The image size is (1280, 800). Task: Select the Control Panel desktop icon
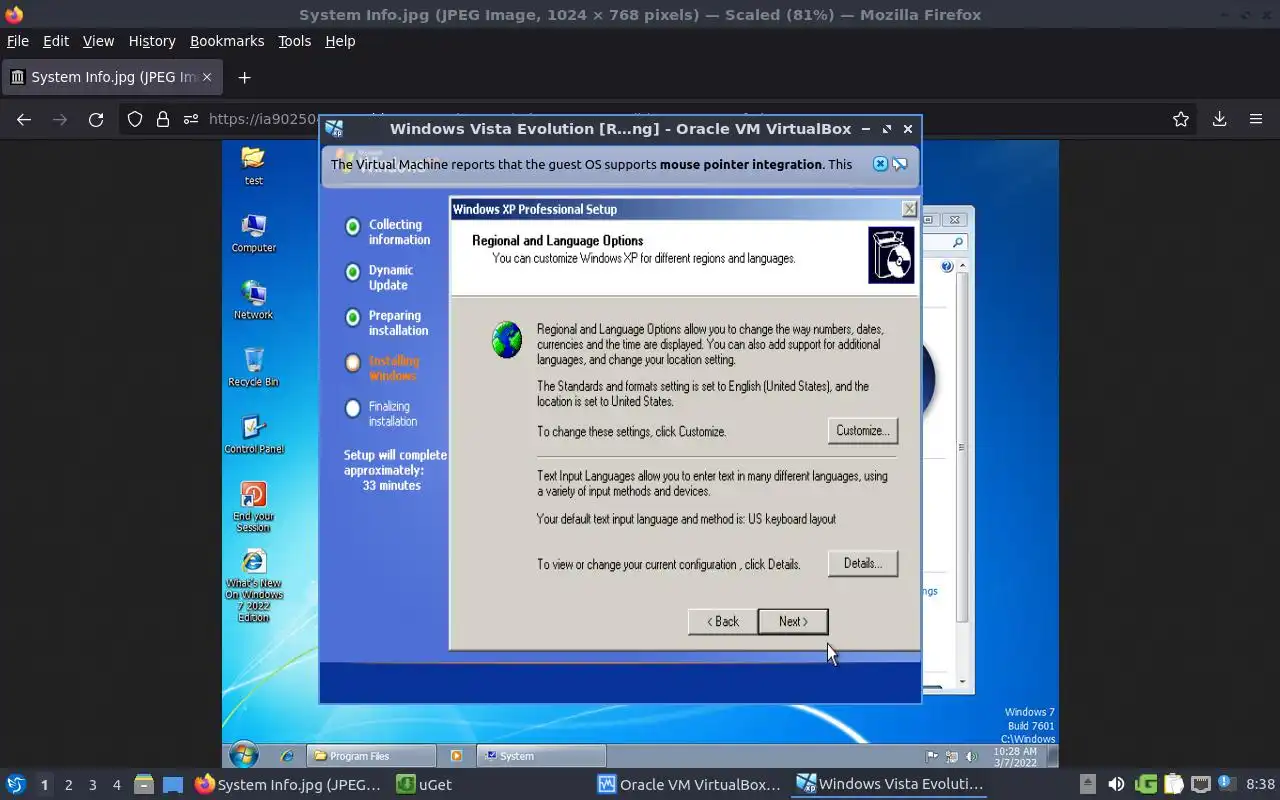(254, 434)
